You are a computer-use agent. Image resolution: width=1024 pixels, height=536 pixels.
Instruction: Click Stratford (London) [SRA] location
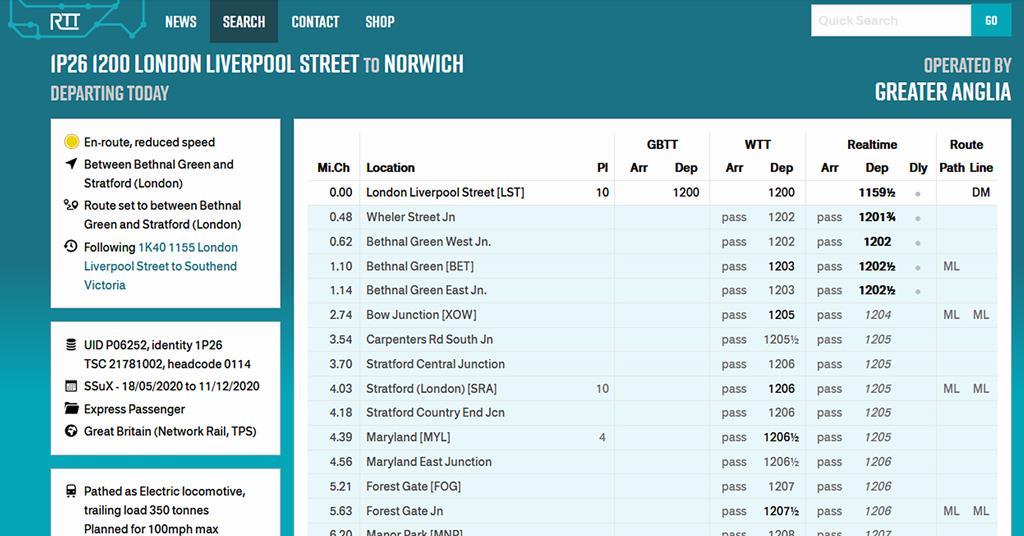[431, 388]
